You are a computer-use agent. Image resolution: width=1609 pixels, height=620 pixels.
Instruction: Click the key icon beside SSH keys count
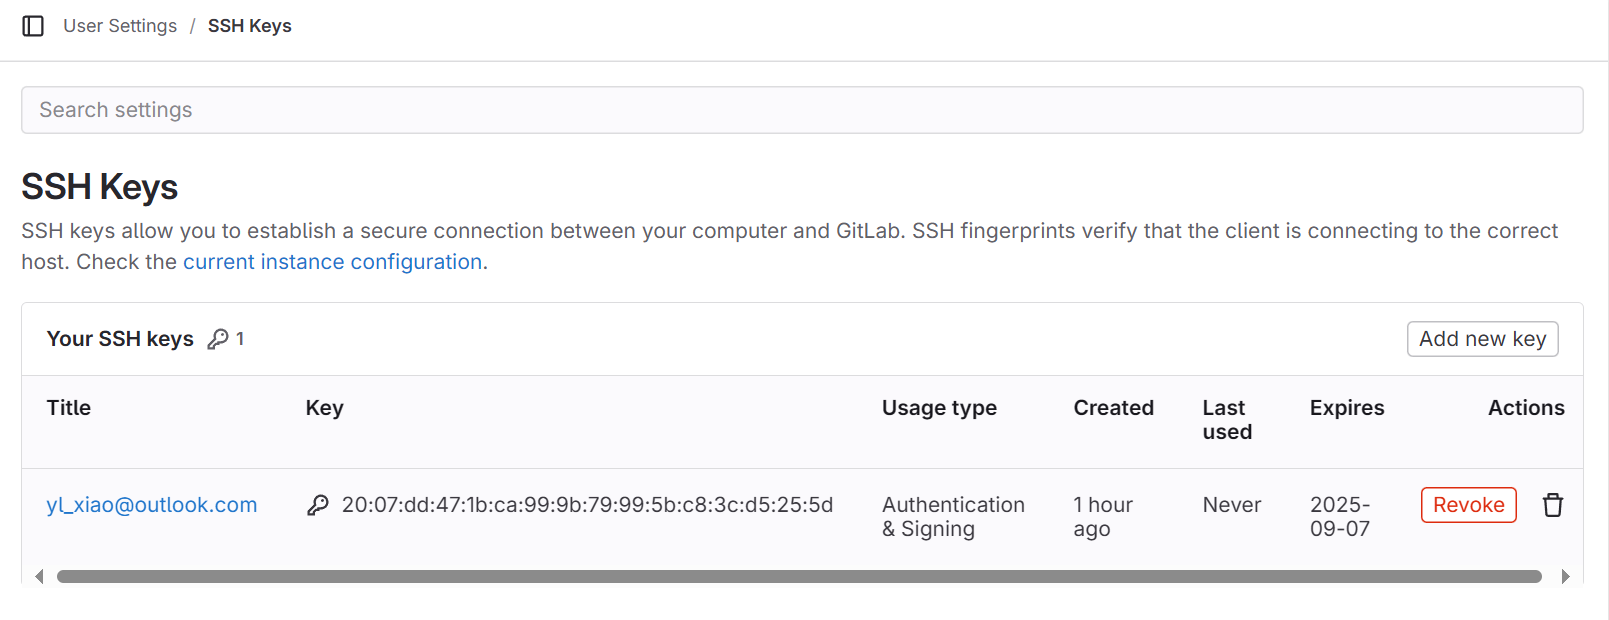pos(217,339)
